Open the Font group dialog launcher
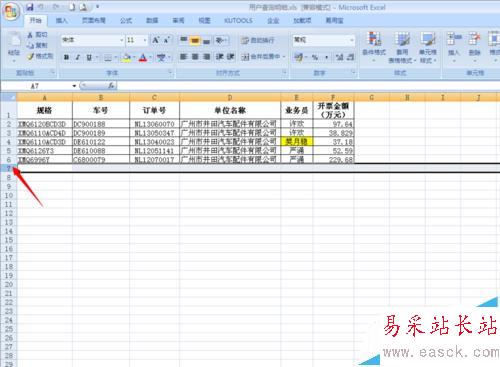Image resolution: width=500 pixels, height=367 pixels. click(170, 72)
